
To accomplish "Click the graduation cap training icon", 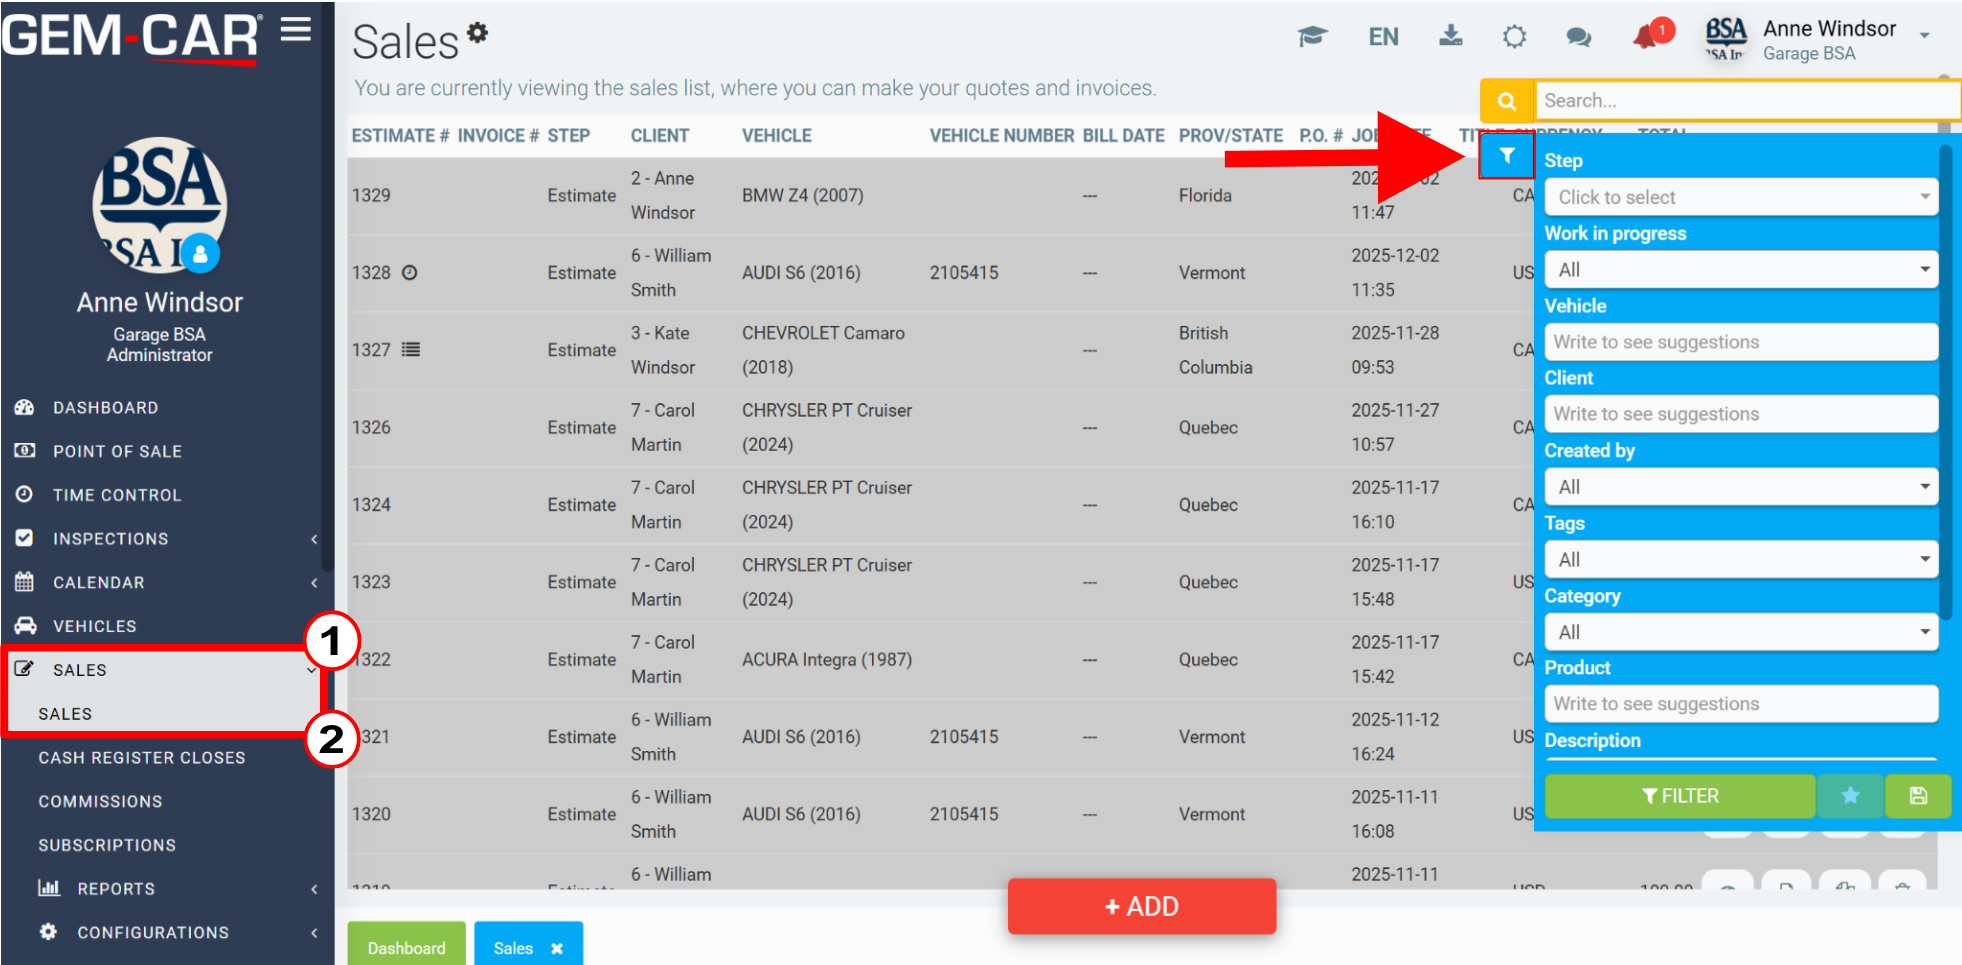I will [x=1313, y=36].
